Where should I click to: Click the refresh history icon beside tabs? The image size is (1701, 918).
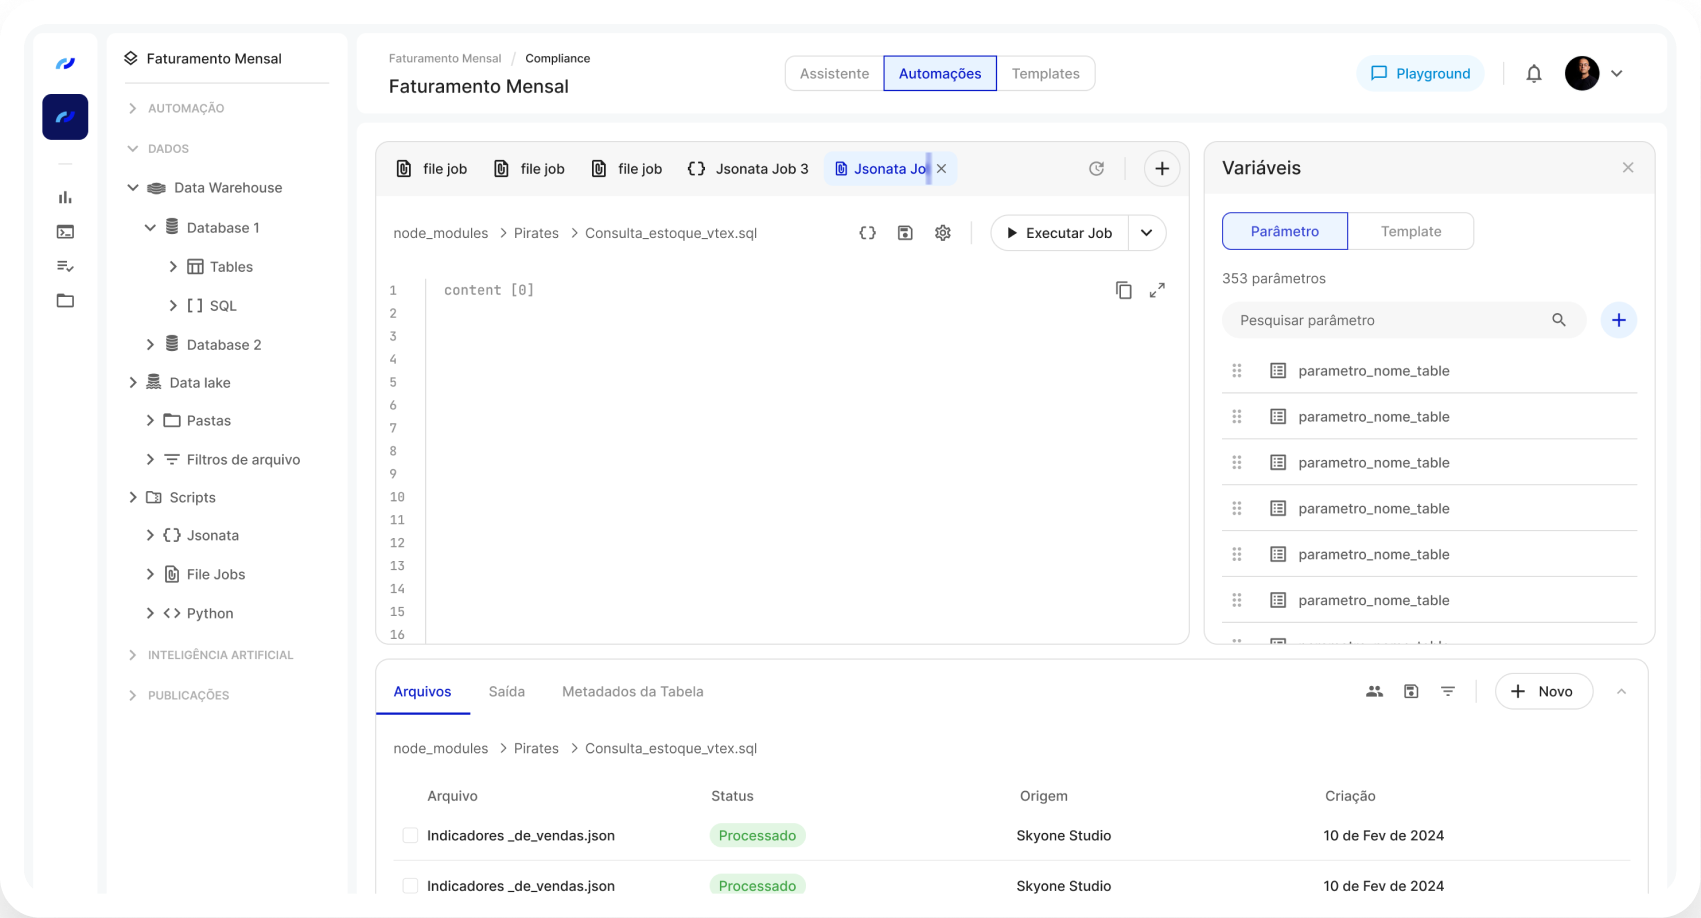pos(1096,169)
